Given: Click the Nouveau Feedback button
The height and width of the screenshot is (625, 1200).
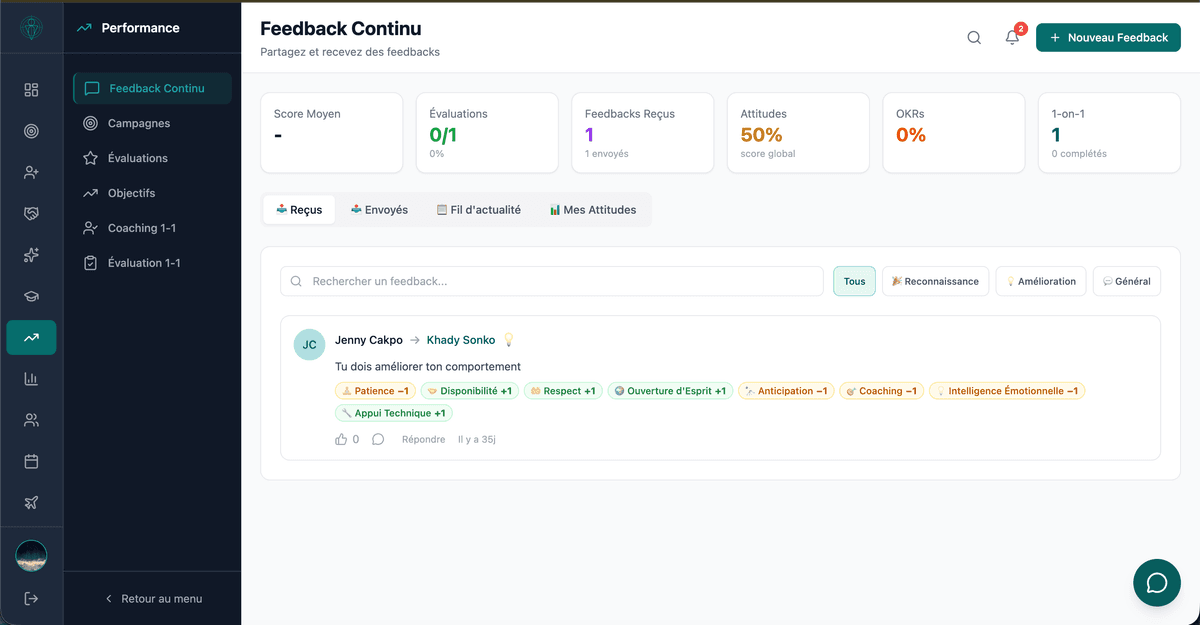Looking at the screenshot, I should 1108,37.
